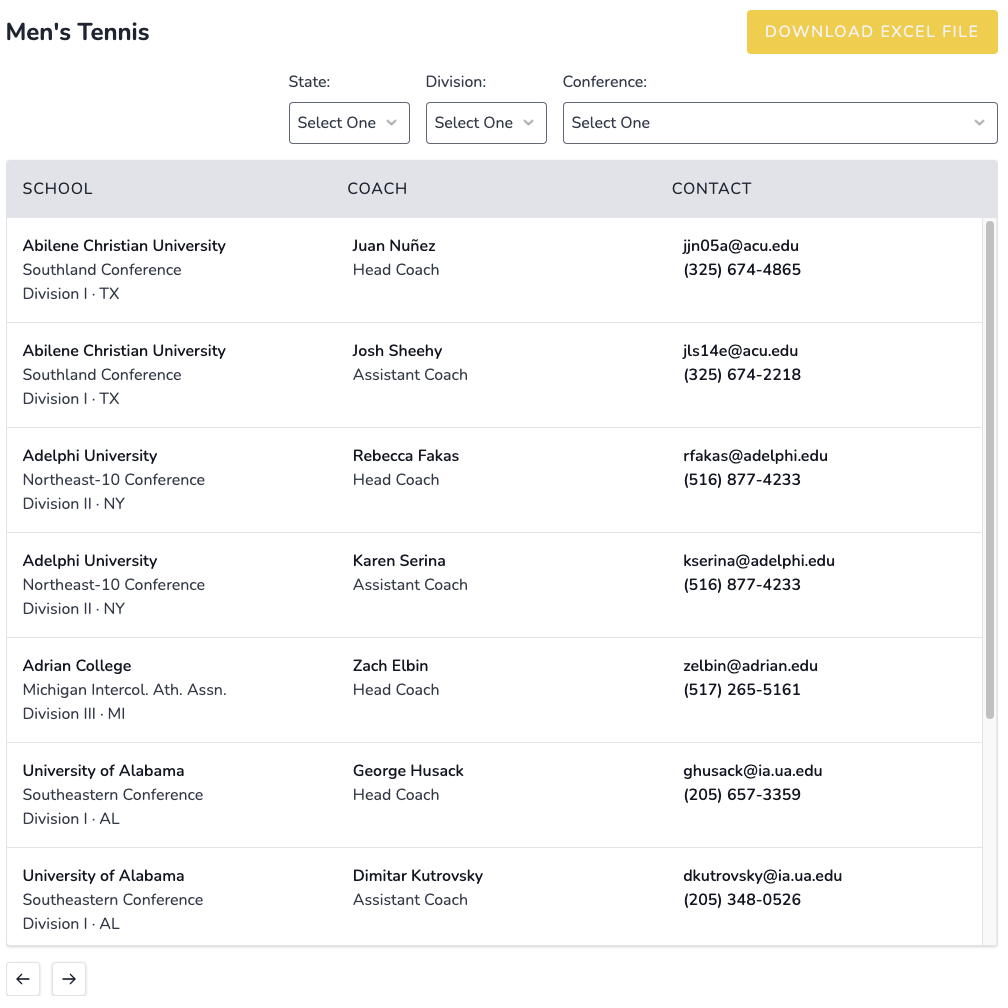Click the SCHOOL column header
This screenshot has width=1008, height=1008.
click(58, 188)
